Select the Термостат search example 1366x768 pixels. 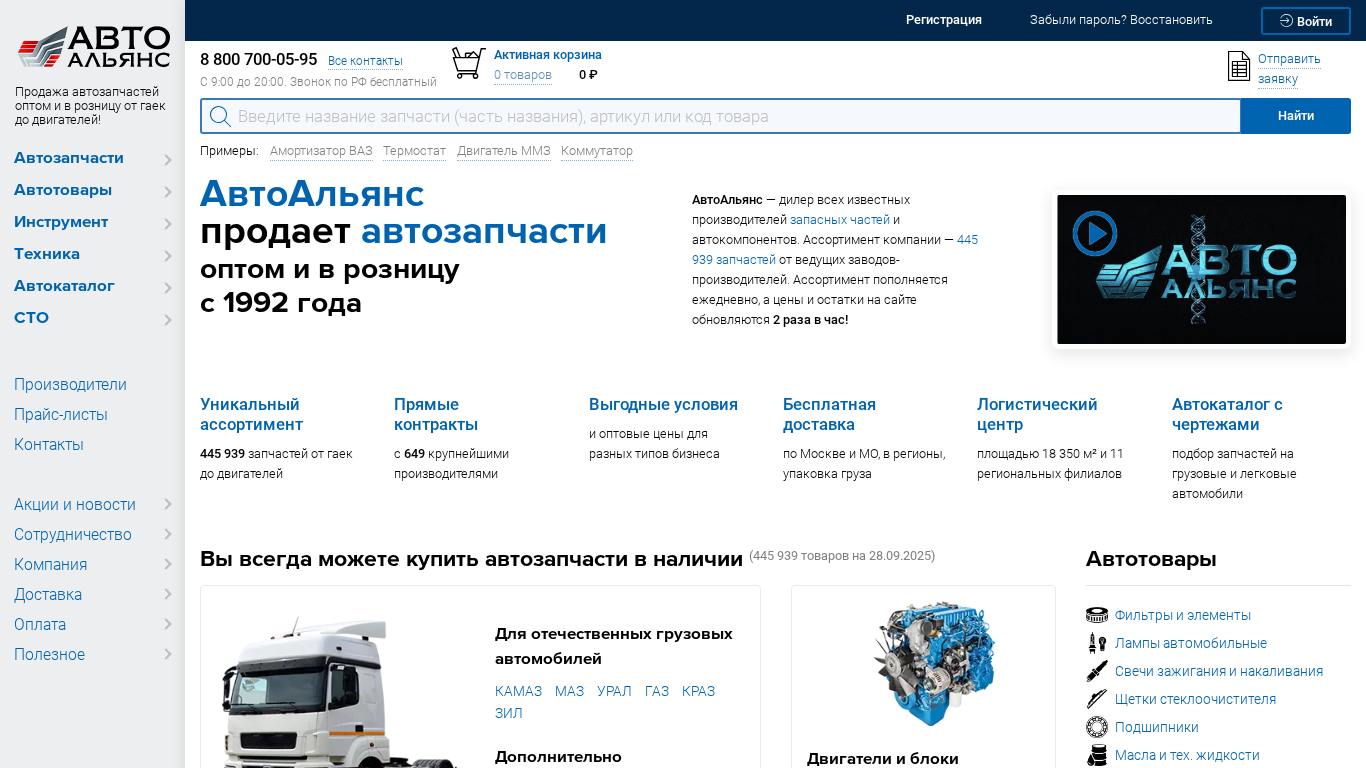point(414,151)
